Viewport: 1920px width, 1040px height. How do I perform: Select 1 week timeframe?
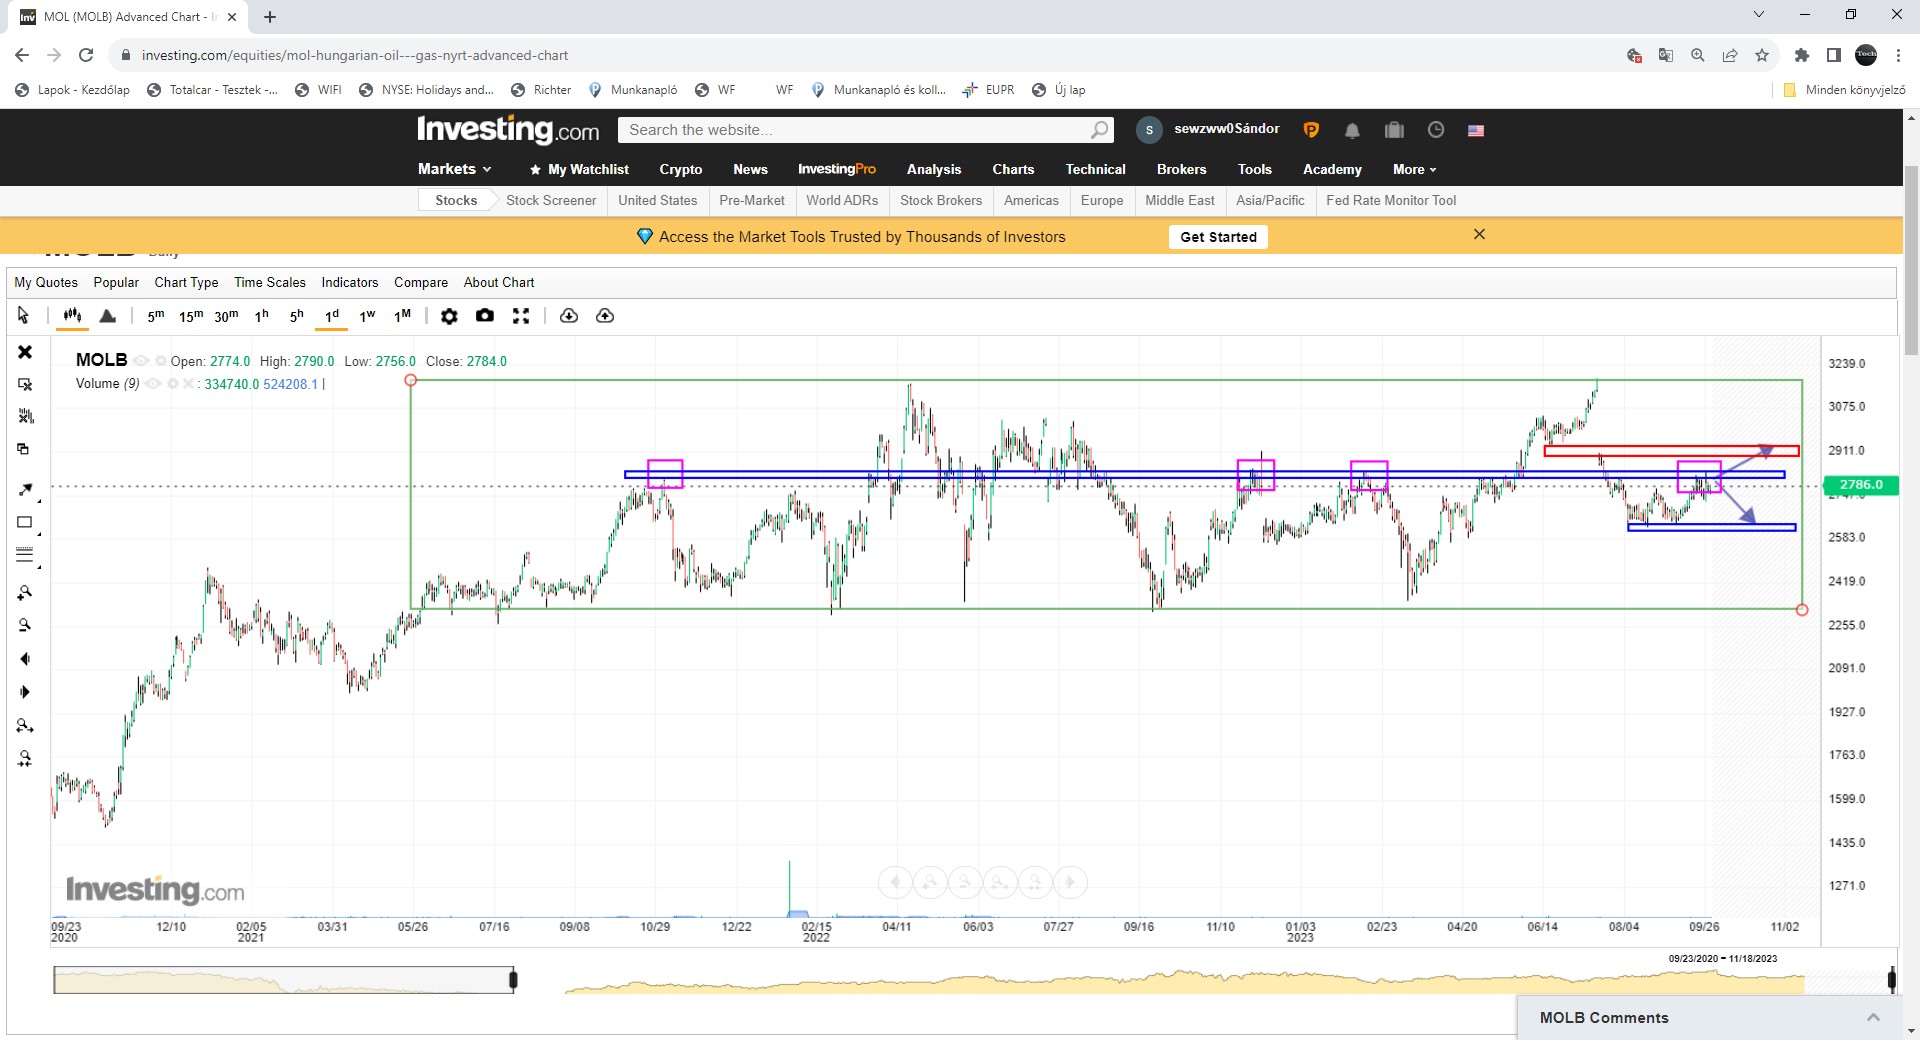(x=367, y=316)
